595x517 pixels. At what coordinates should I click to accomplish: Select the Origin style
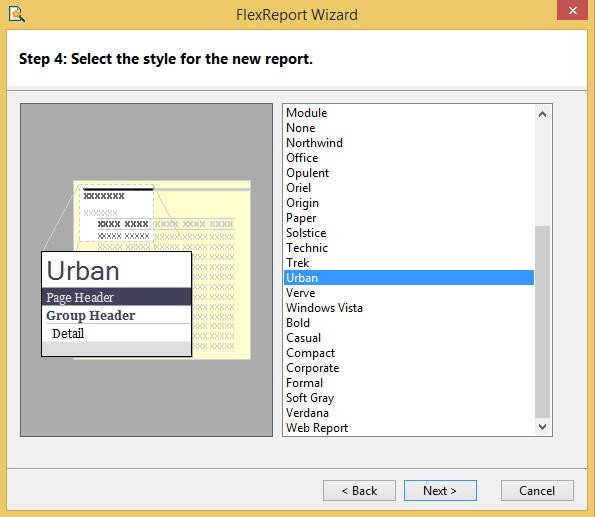pyautogui.click(x=409, y=203)
